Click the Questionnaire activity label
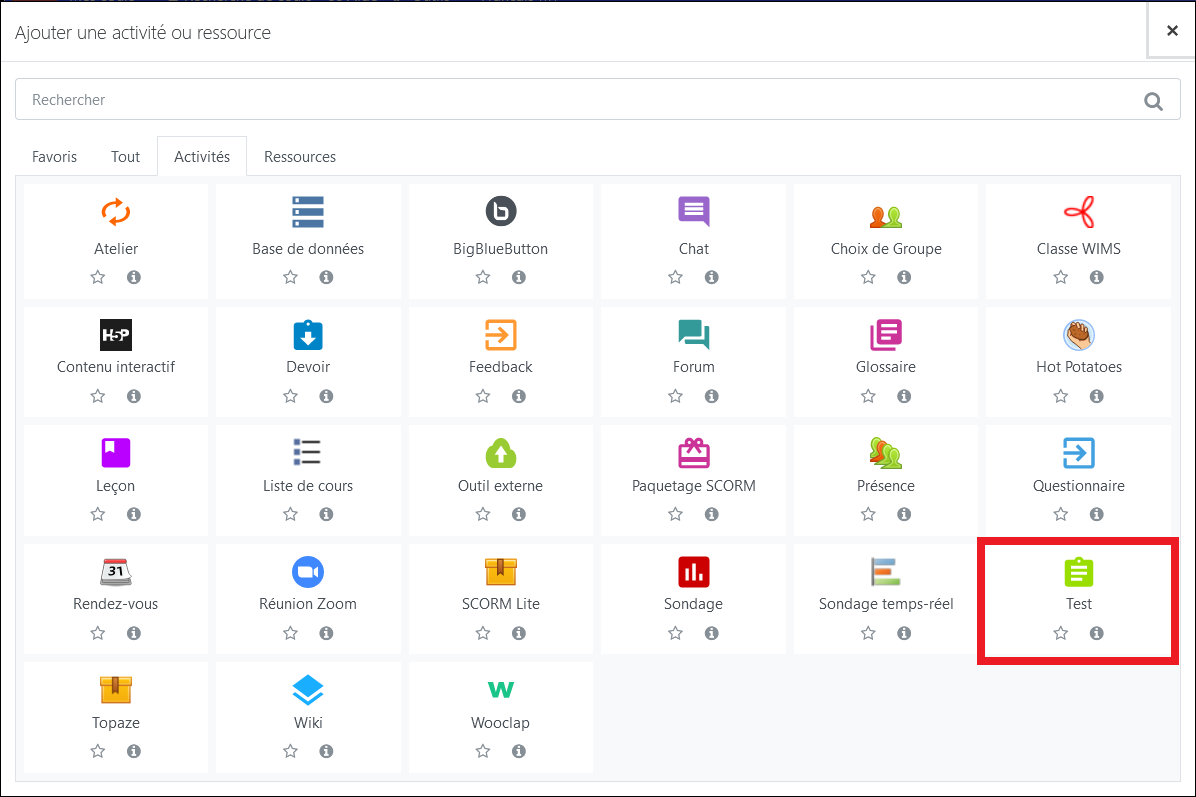 (x=1078, y=486)
